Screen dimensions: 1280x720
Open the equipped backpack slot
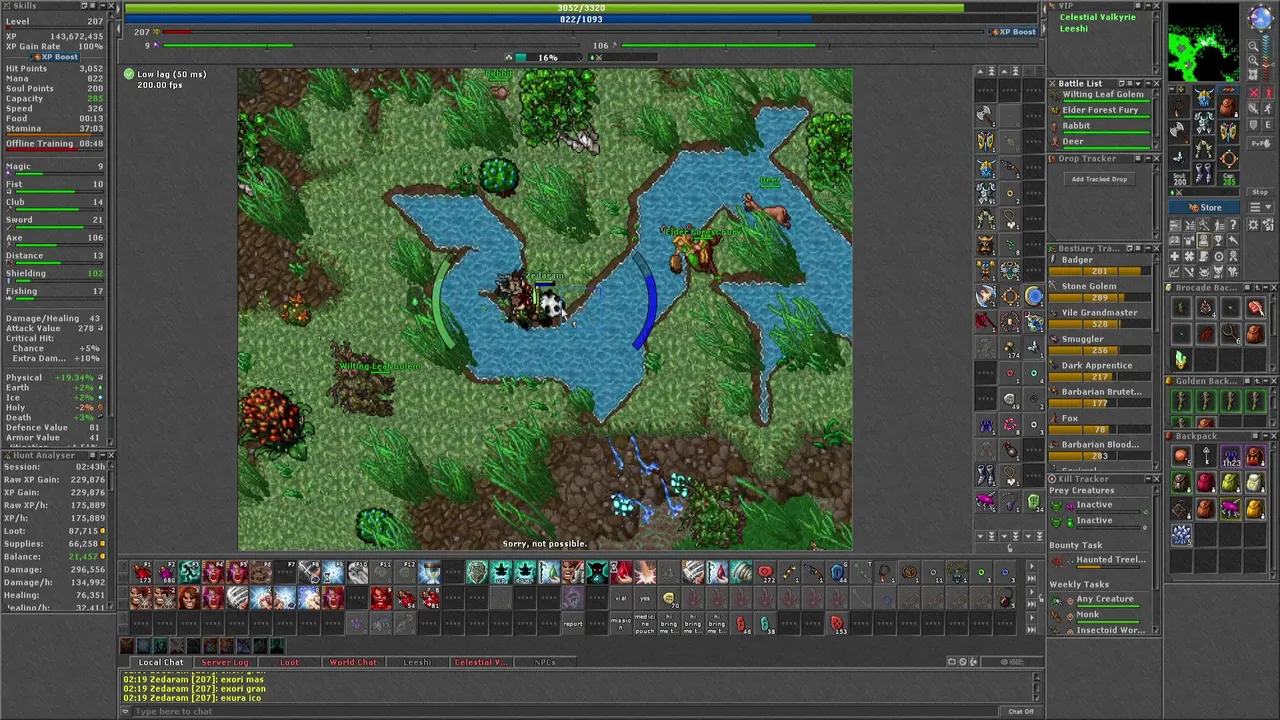coord(1228,107)
